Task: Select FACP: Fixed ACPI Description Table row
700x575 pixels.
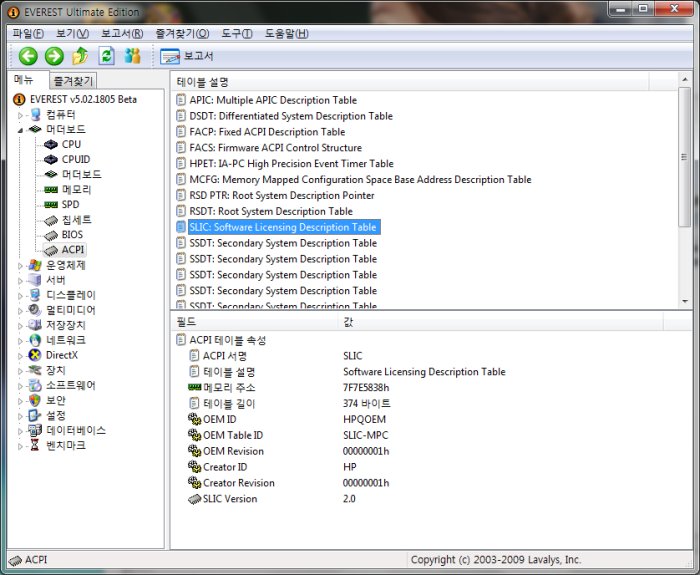Action: click(260, 132)
